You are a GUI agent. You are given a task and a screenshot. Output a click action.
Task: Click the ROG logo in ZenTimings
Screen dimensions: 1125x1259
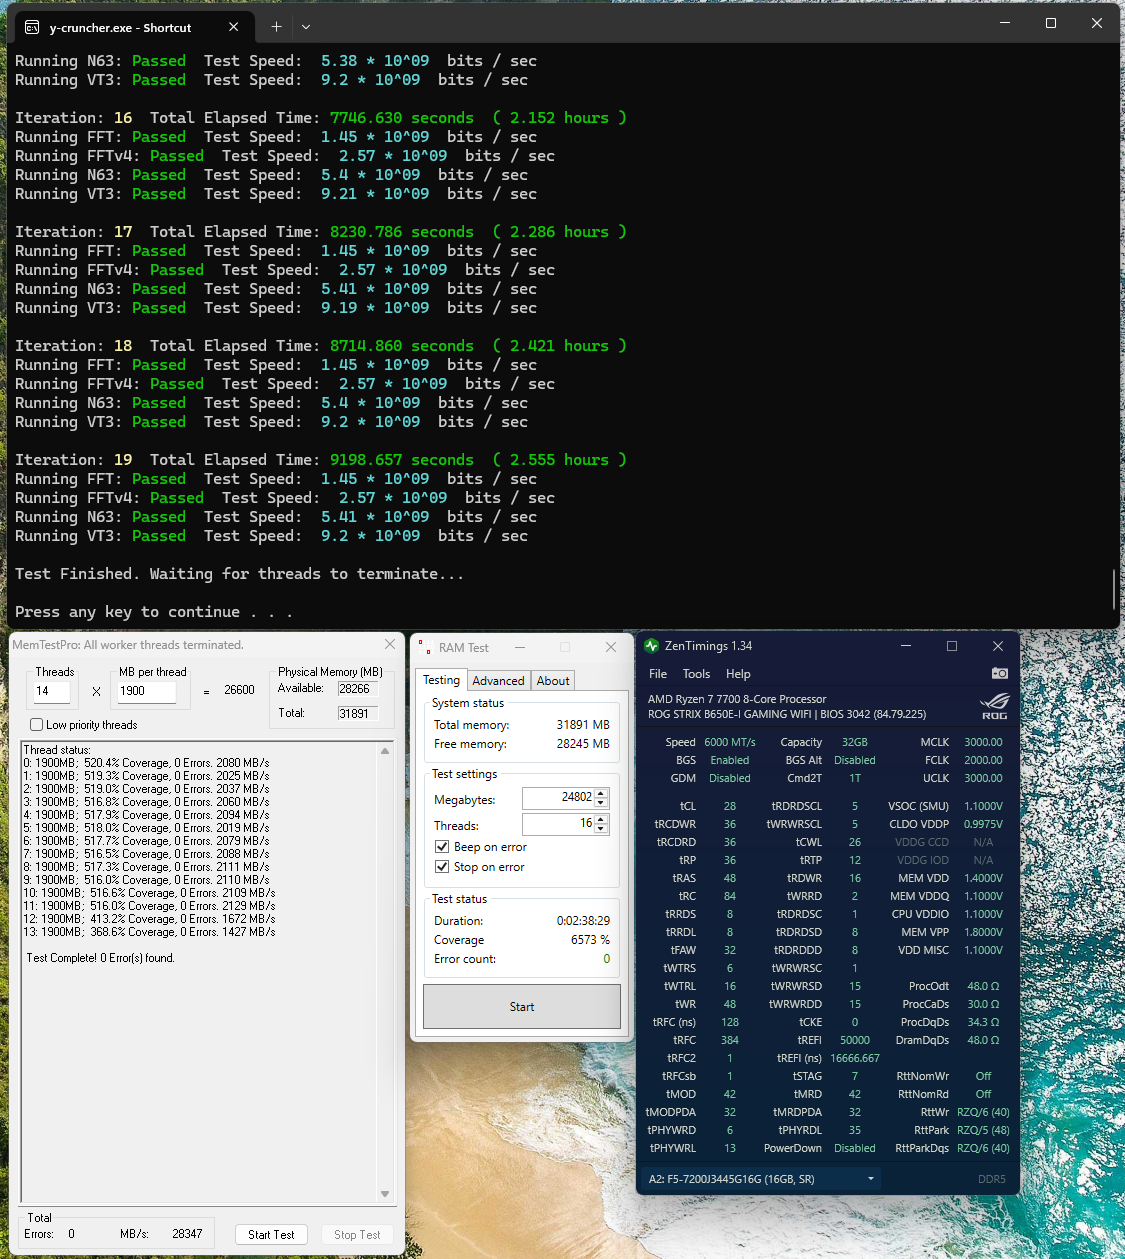(x=995, y=706)
